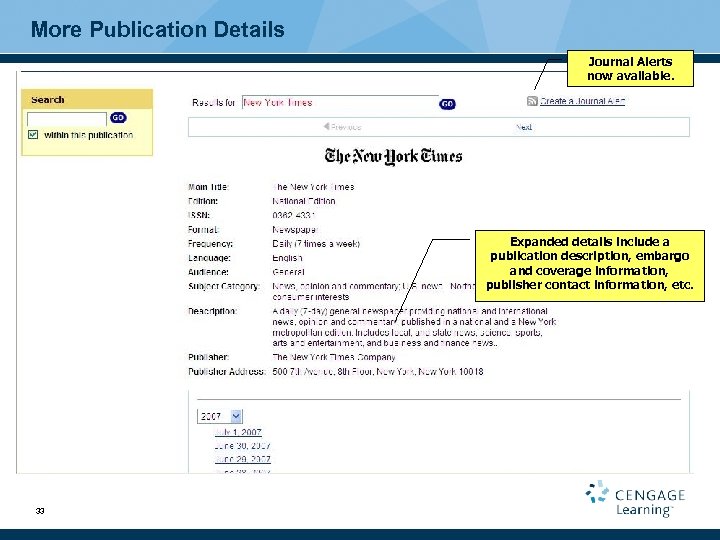720x540 pixels.
Task: Click the Main Title value The New York Times
Action: [313, 187]
